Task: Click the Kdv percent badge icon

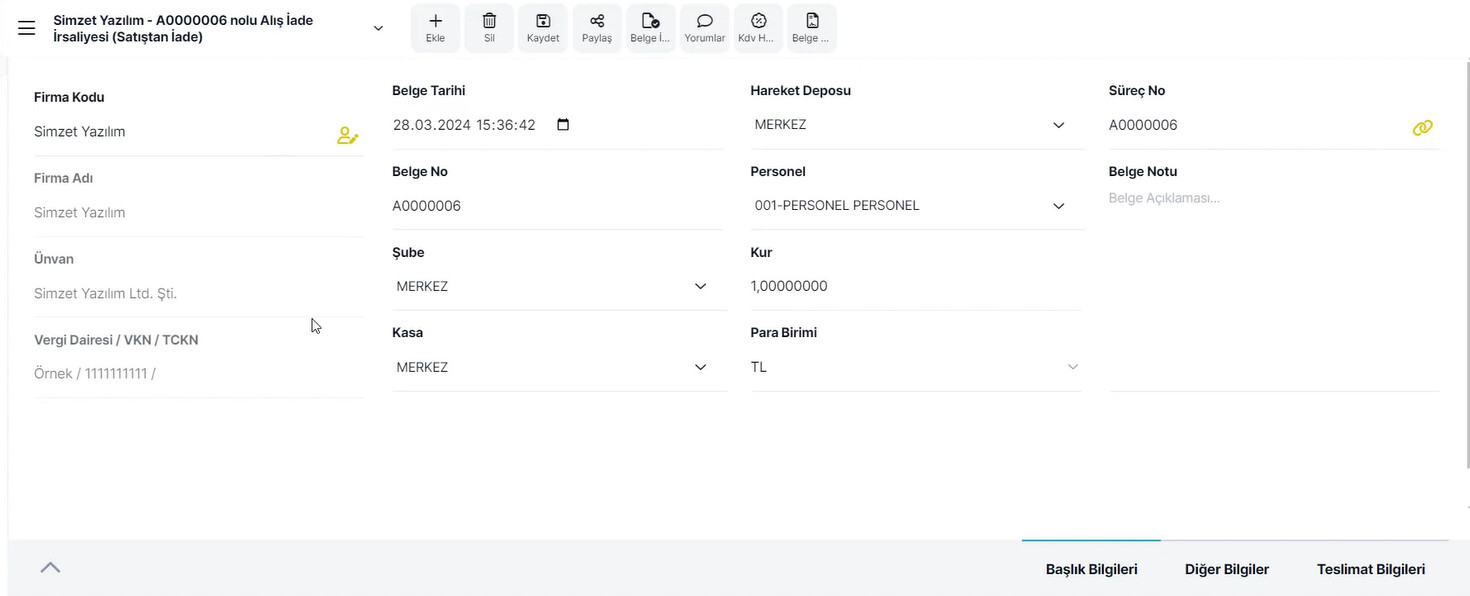Action: 758,21
